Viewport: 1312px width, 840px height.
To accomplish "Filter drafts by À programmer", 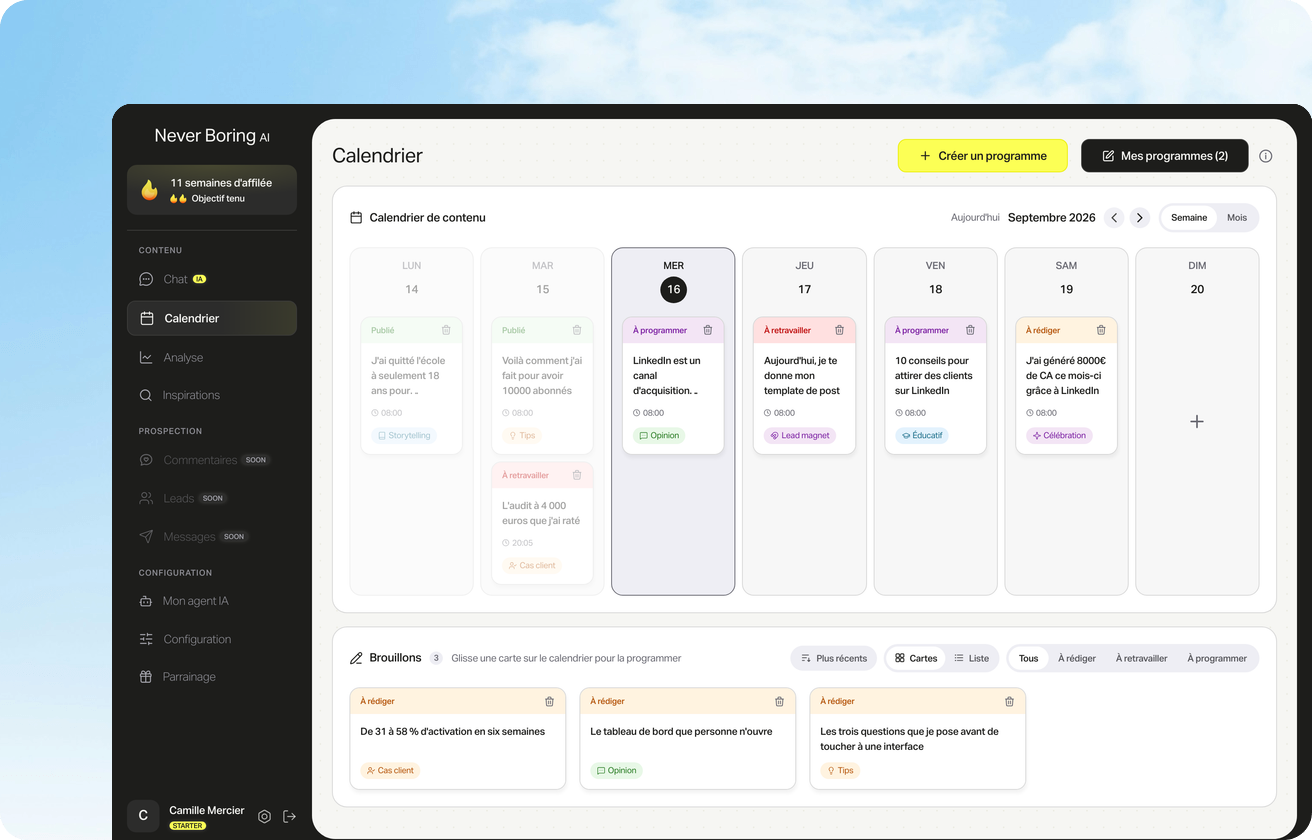I will (x=1217, y=658).
